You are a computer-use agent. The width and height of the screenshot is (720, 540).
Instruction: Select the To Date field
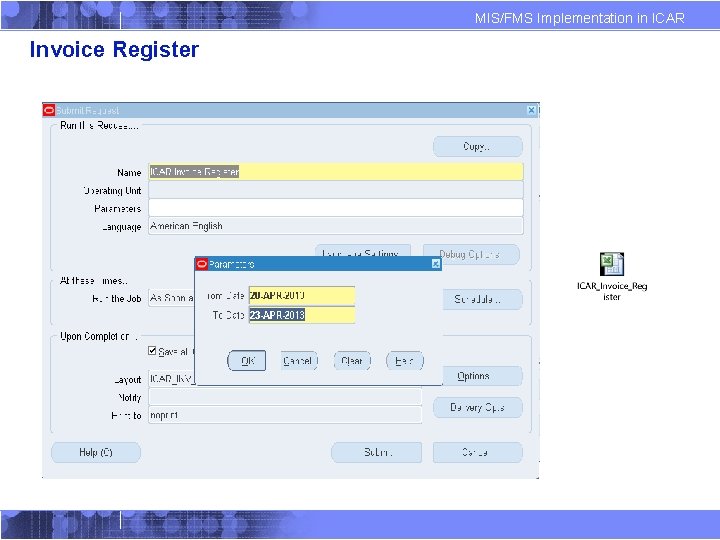[x=302, y=315]
